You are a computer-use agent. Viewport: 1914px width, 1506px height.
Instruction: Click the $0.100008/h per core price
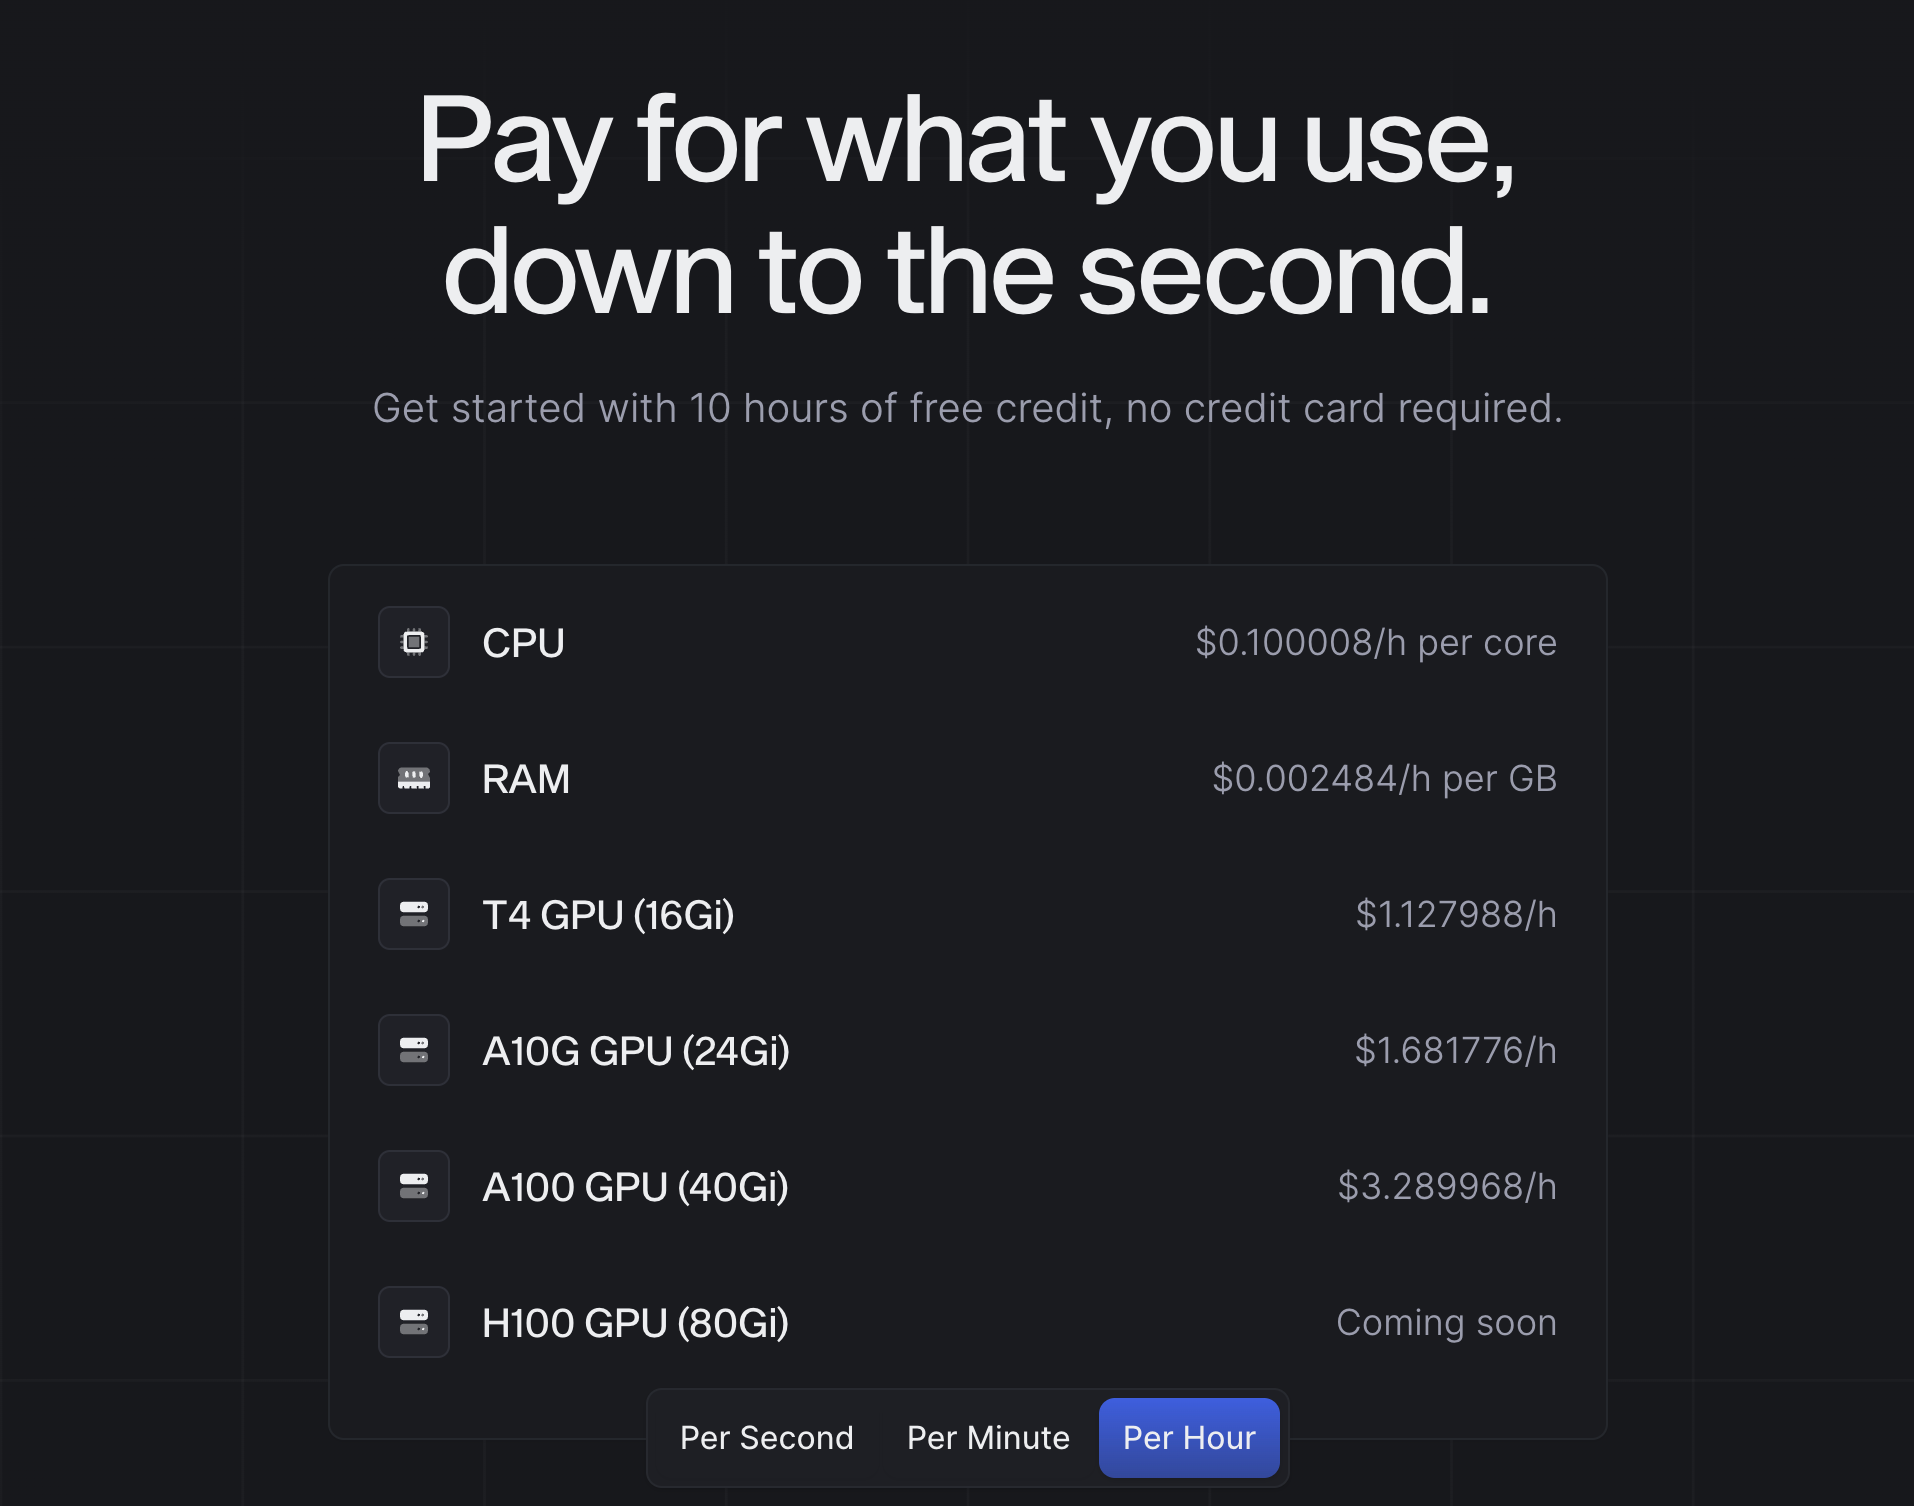pos(1374,643)
